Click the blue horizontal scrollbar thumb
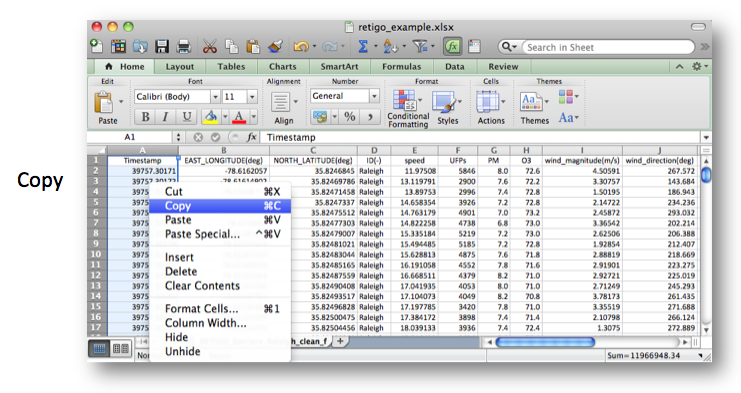The image size is (741, 393). [x=545, y=342]
